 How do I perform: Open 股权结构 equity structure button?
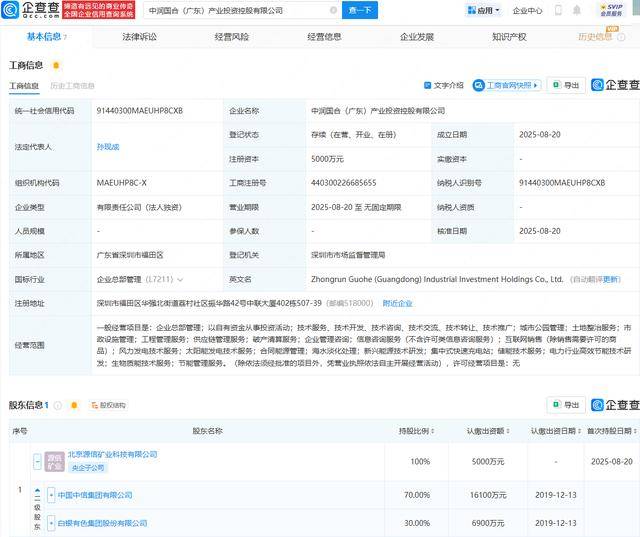click(x=109, y=405)
